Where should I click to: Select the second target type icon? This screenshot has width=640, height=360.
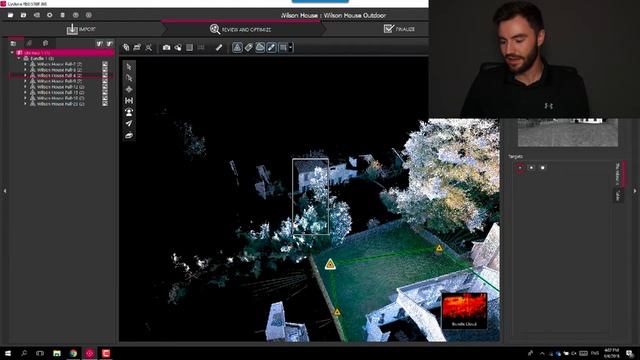(531, 168)
